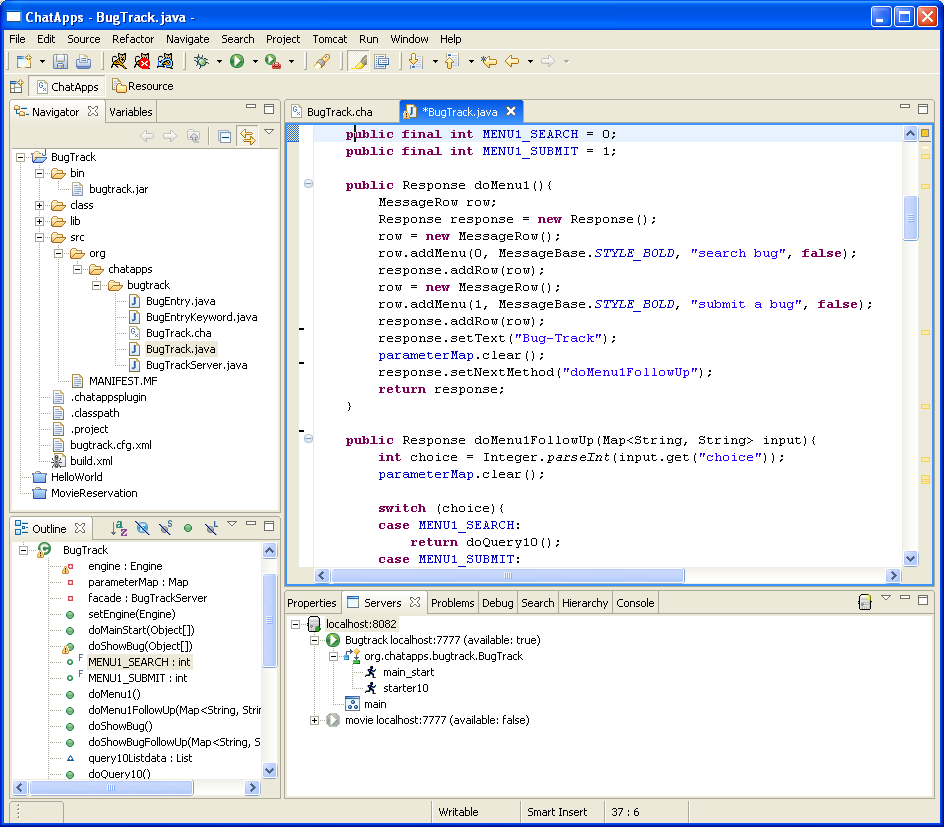944x827 pixels.
Task: Click the Save icon in the toolbar
Action: [x=61, y=62]
